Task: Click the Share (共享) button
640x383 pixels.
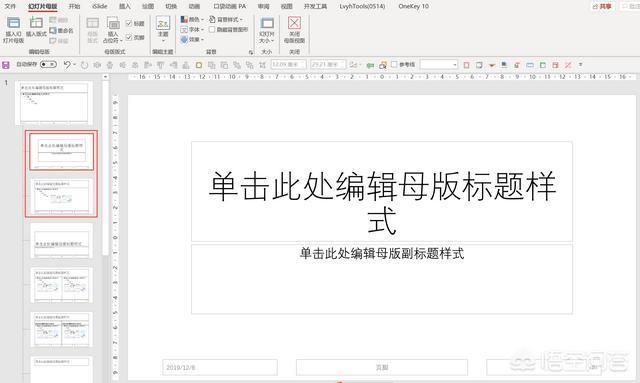Action: coord(602,6)
